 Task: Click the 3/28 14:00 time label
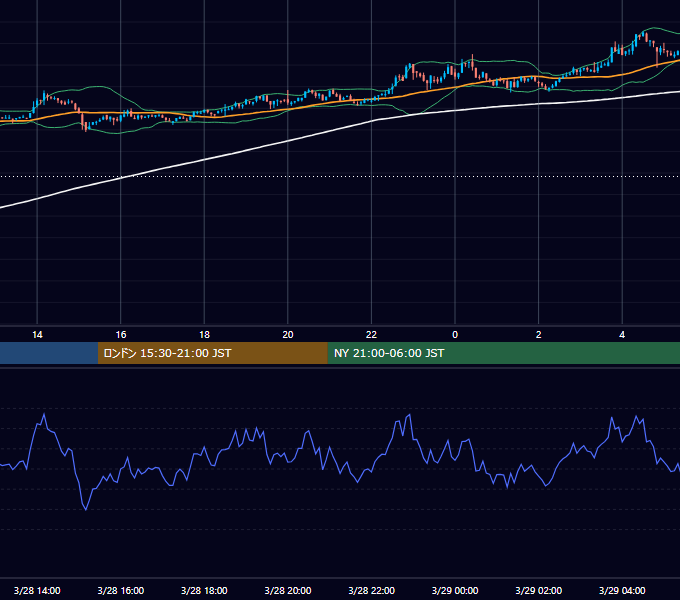tap(37, 590)
